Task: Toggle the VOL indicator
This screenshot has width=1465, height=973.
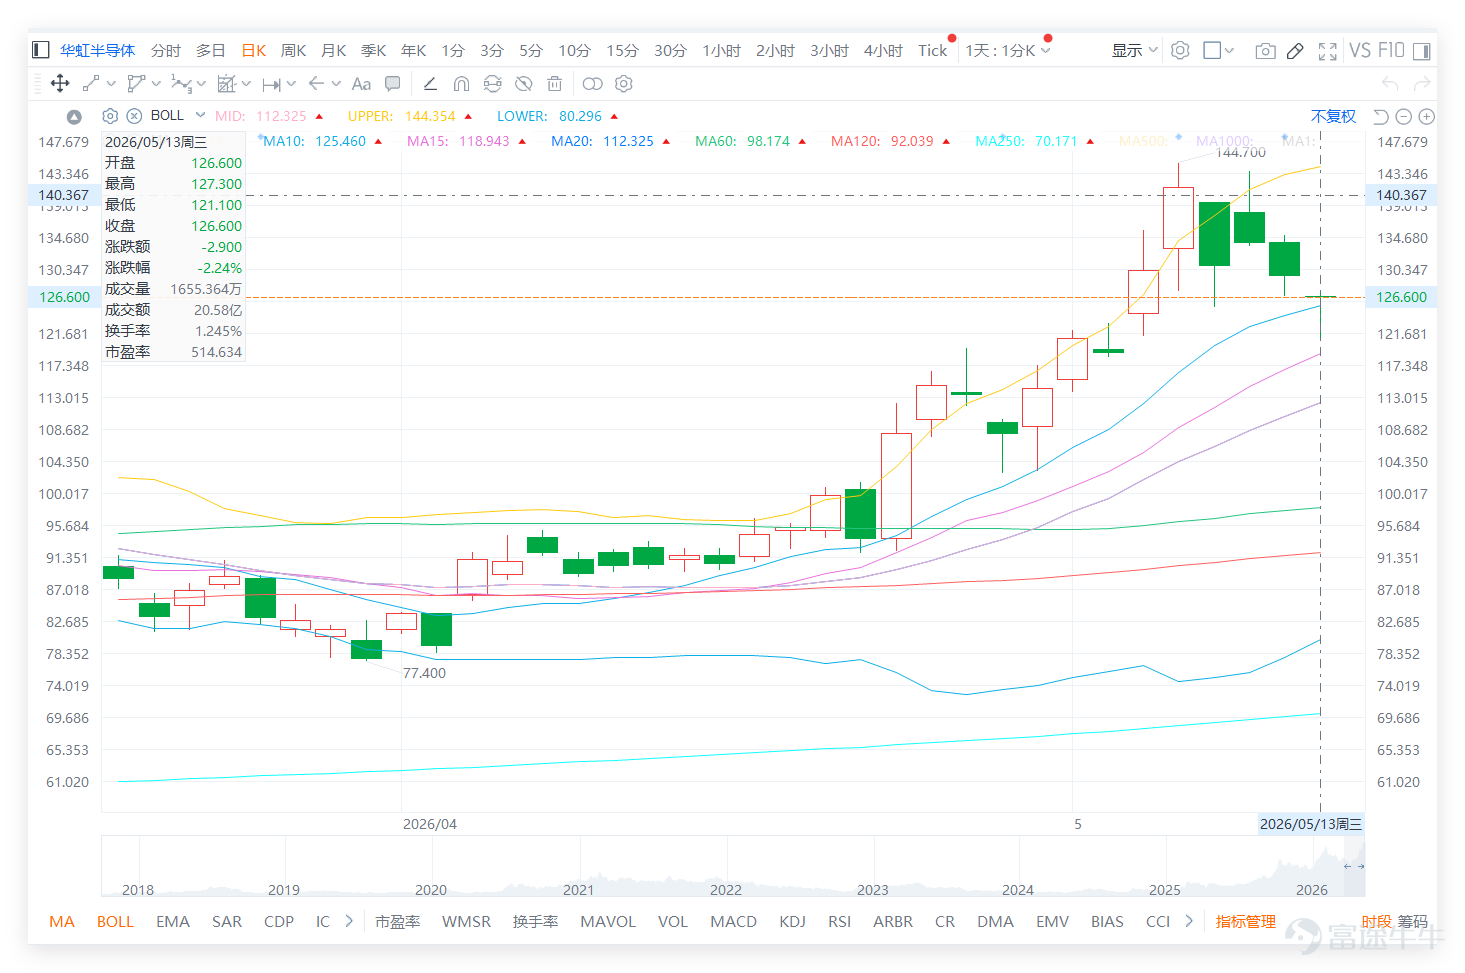Action: pyautogui.click(x=672, y=921)
